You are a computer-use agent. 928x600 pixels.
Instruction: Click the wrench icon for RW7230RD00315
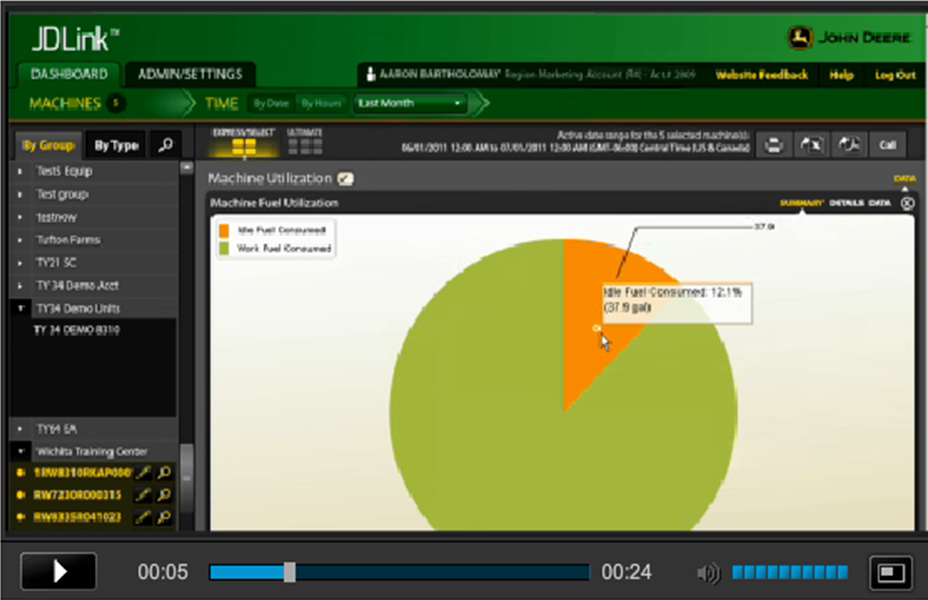[x=143, y=495]
